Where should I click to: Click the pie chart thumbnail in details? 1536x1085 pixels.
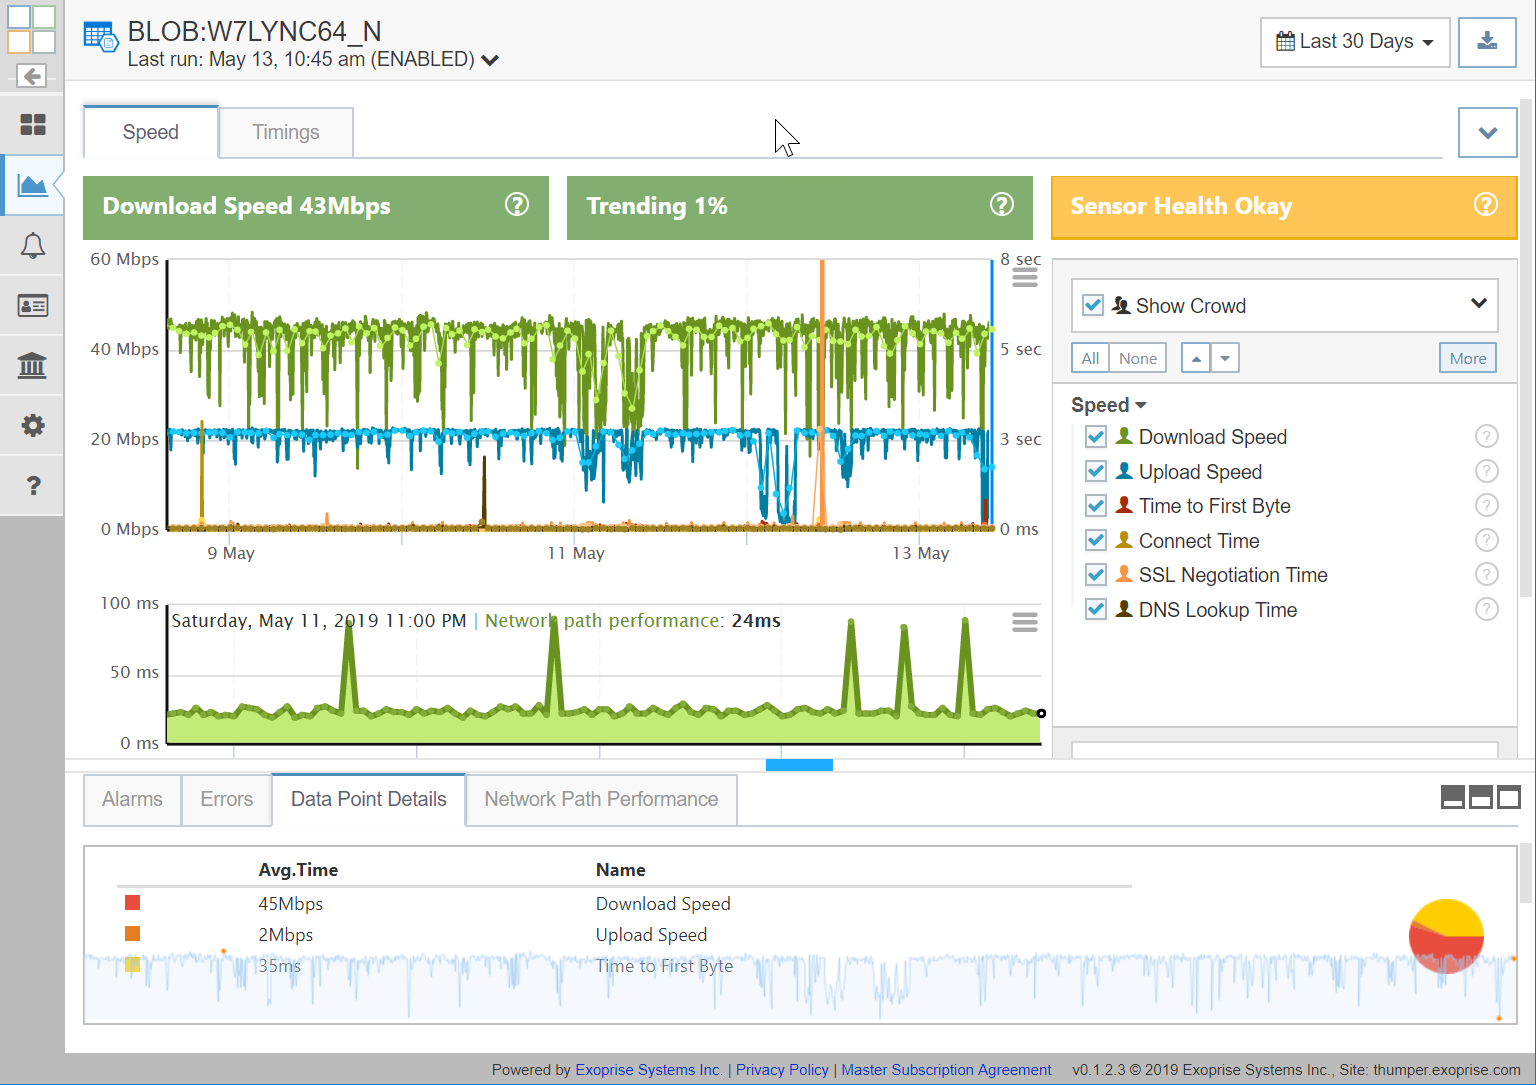[1446, 936]
